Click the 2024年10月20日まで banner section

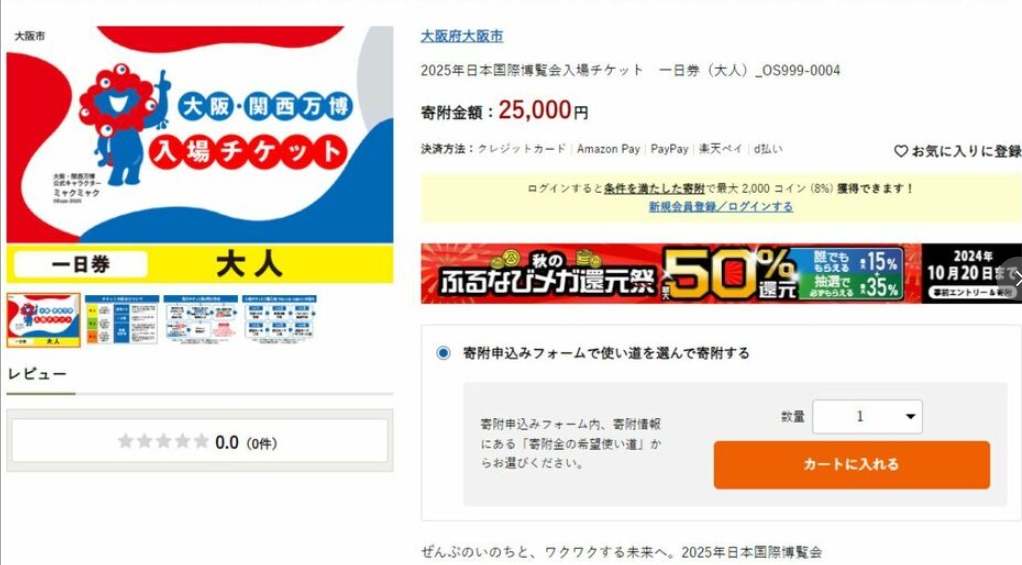(970, 274)
